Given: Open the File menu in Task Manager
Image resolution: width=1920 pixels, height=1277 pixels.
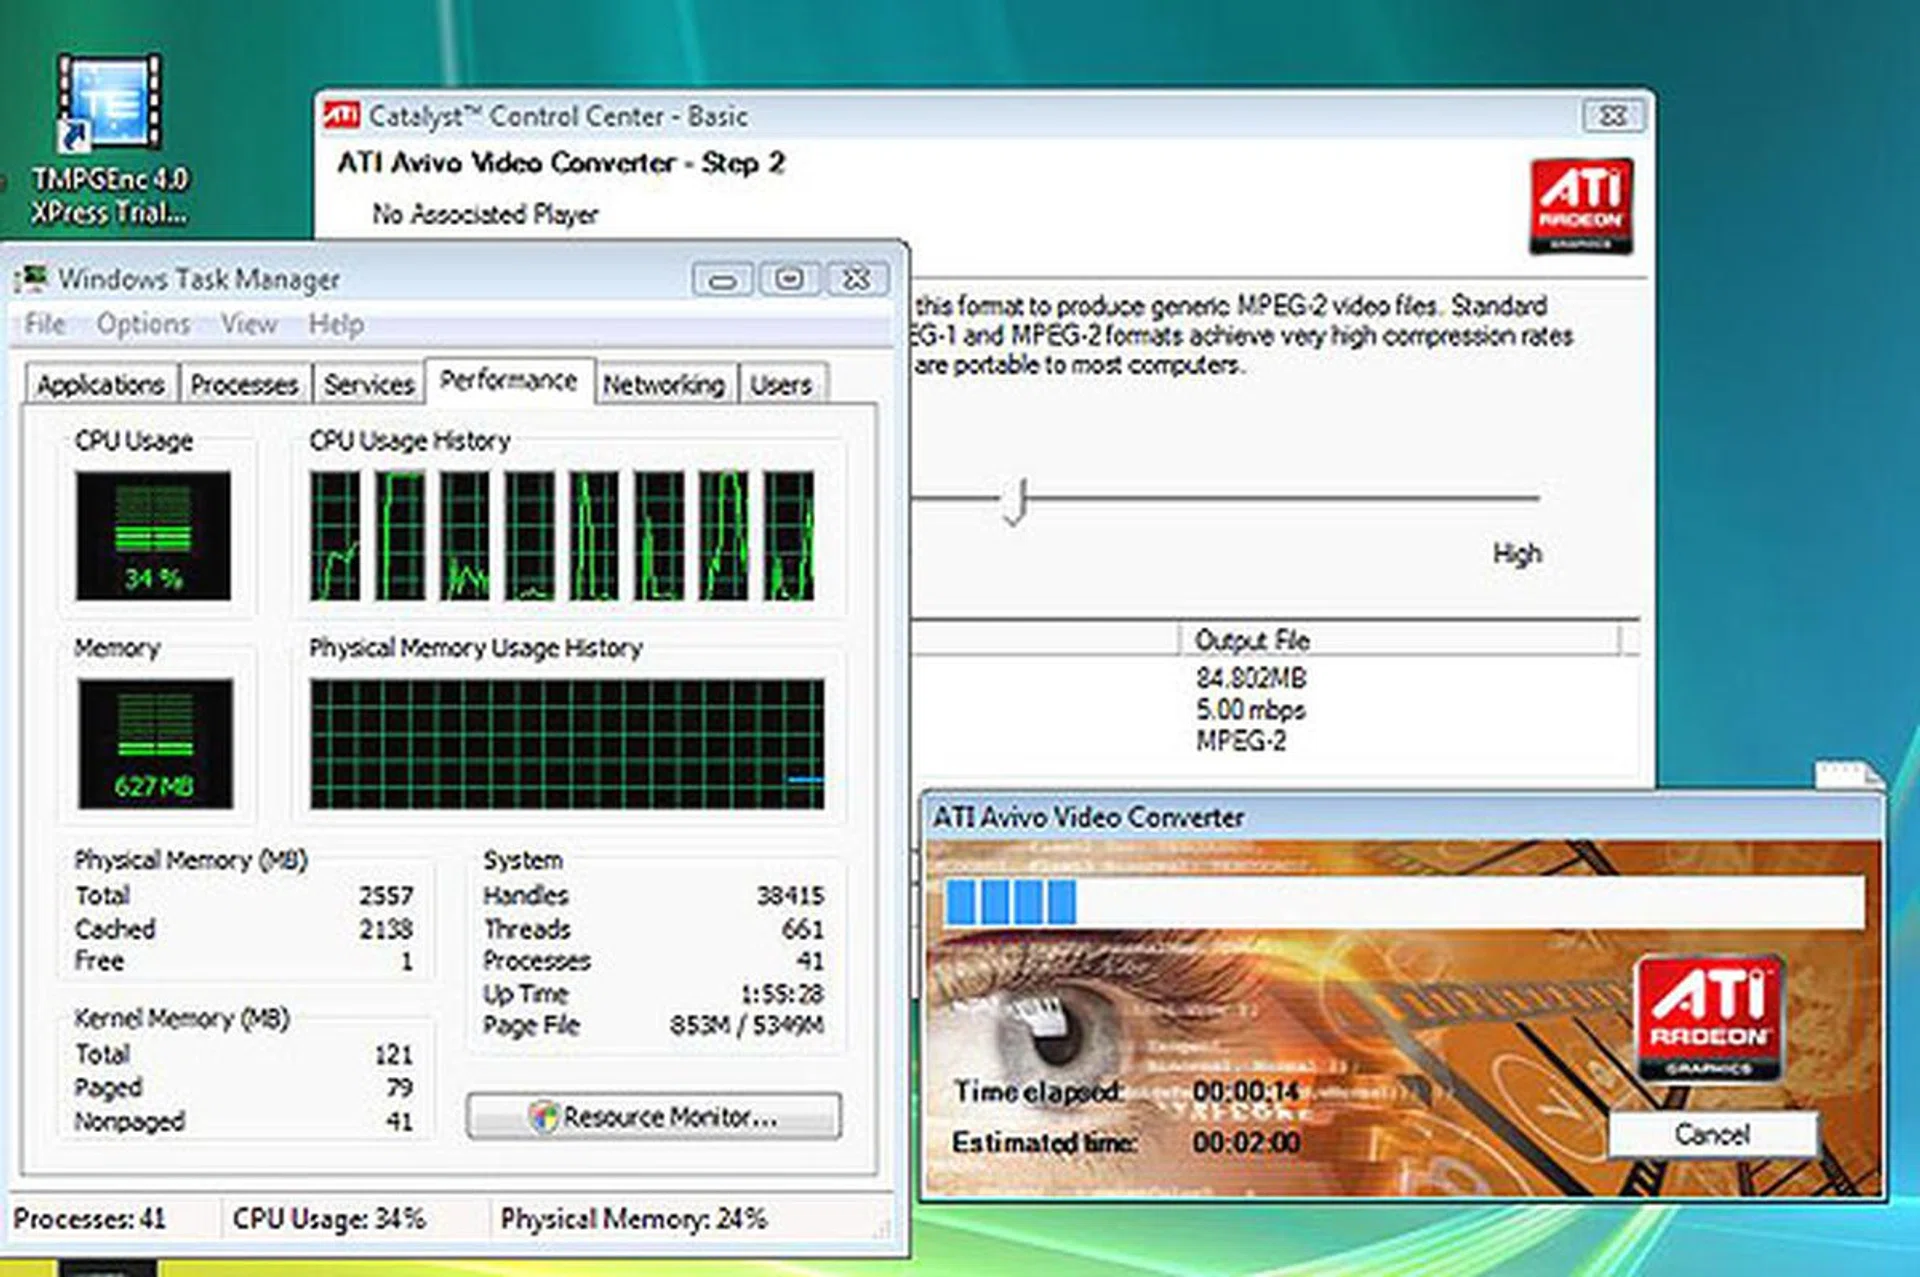Looking at the screenshot, I should point(45,324).
